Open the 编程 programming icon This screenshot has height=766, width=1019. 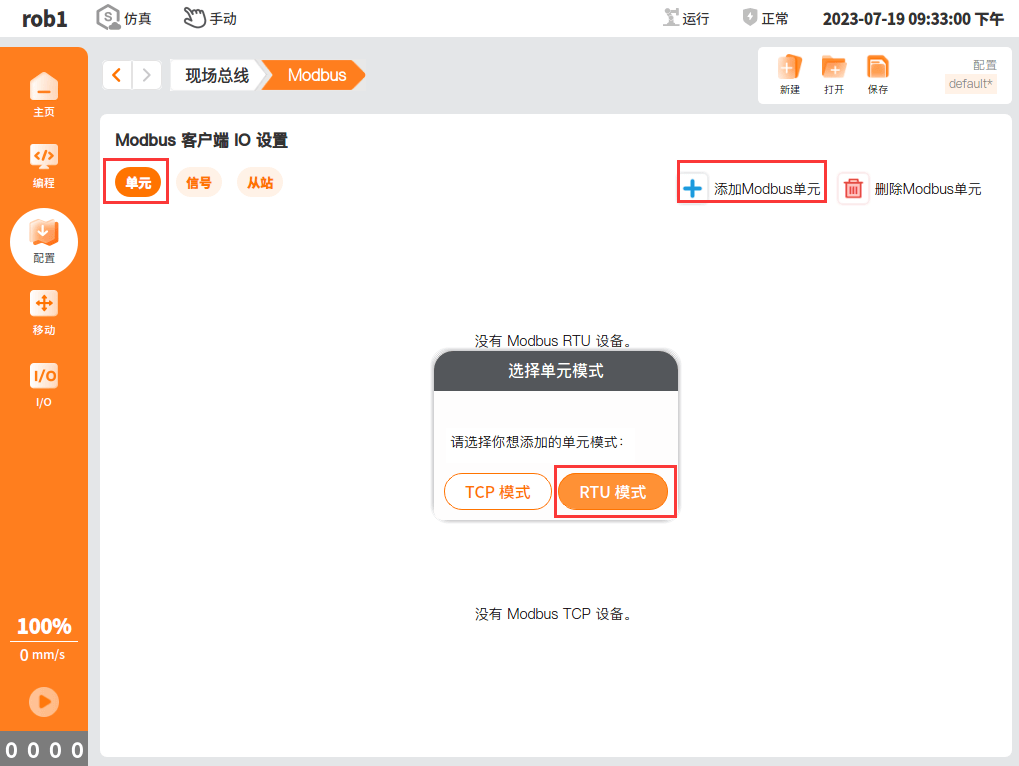(44, 166)
